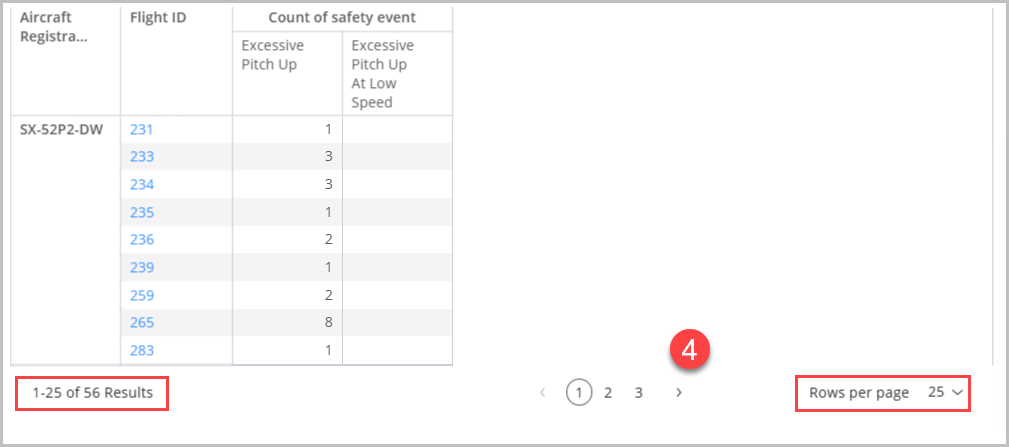This screenshot has height=447, width=1009.
Task: Go to previous page using left chevron
Action: (542, 392)
